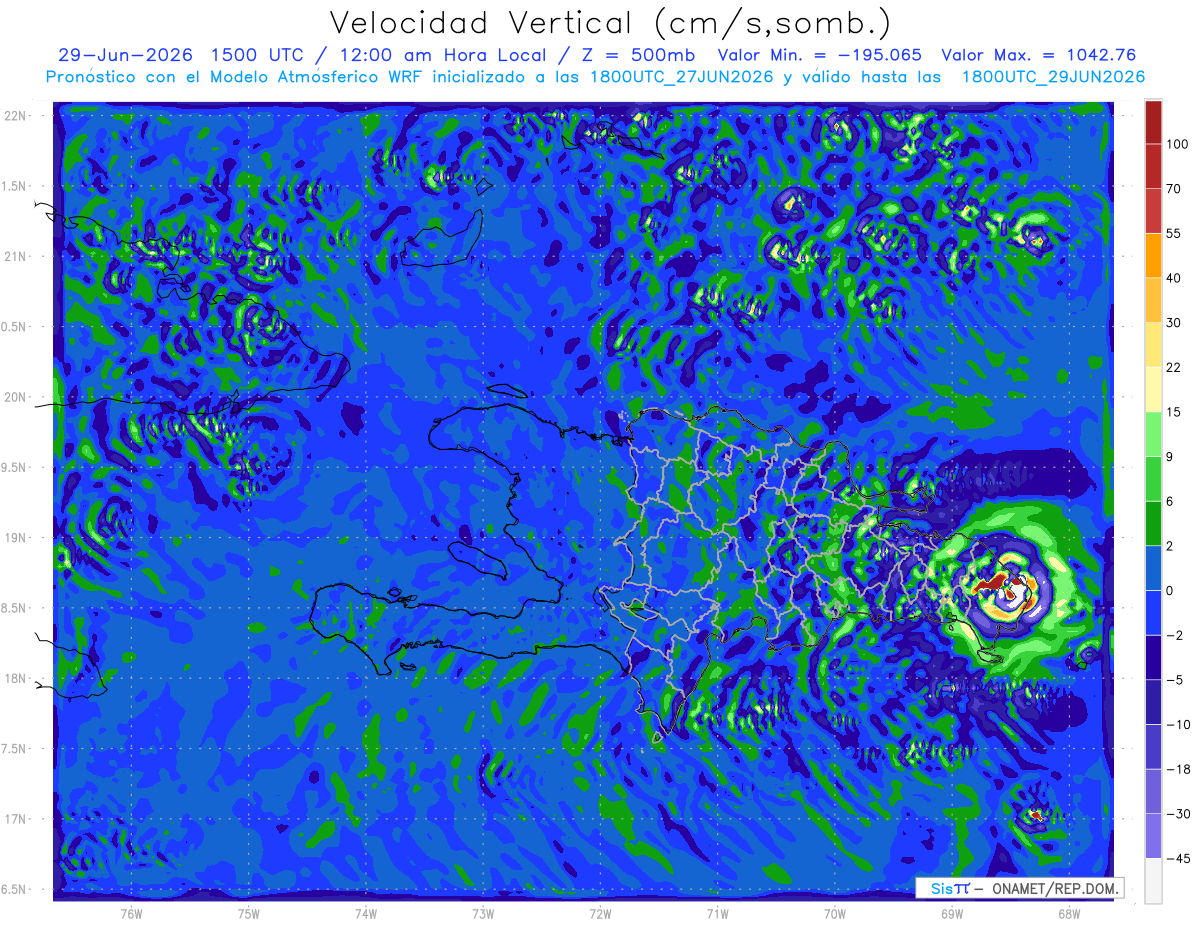Viewport: 1200px width, 927px height.
Task: Click the colorbar label "22"
Action: coord(1174,367)
